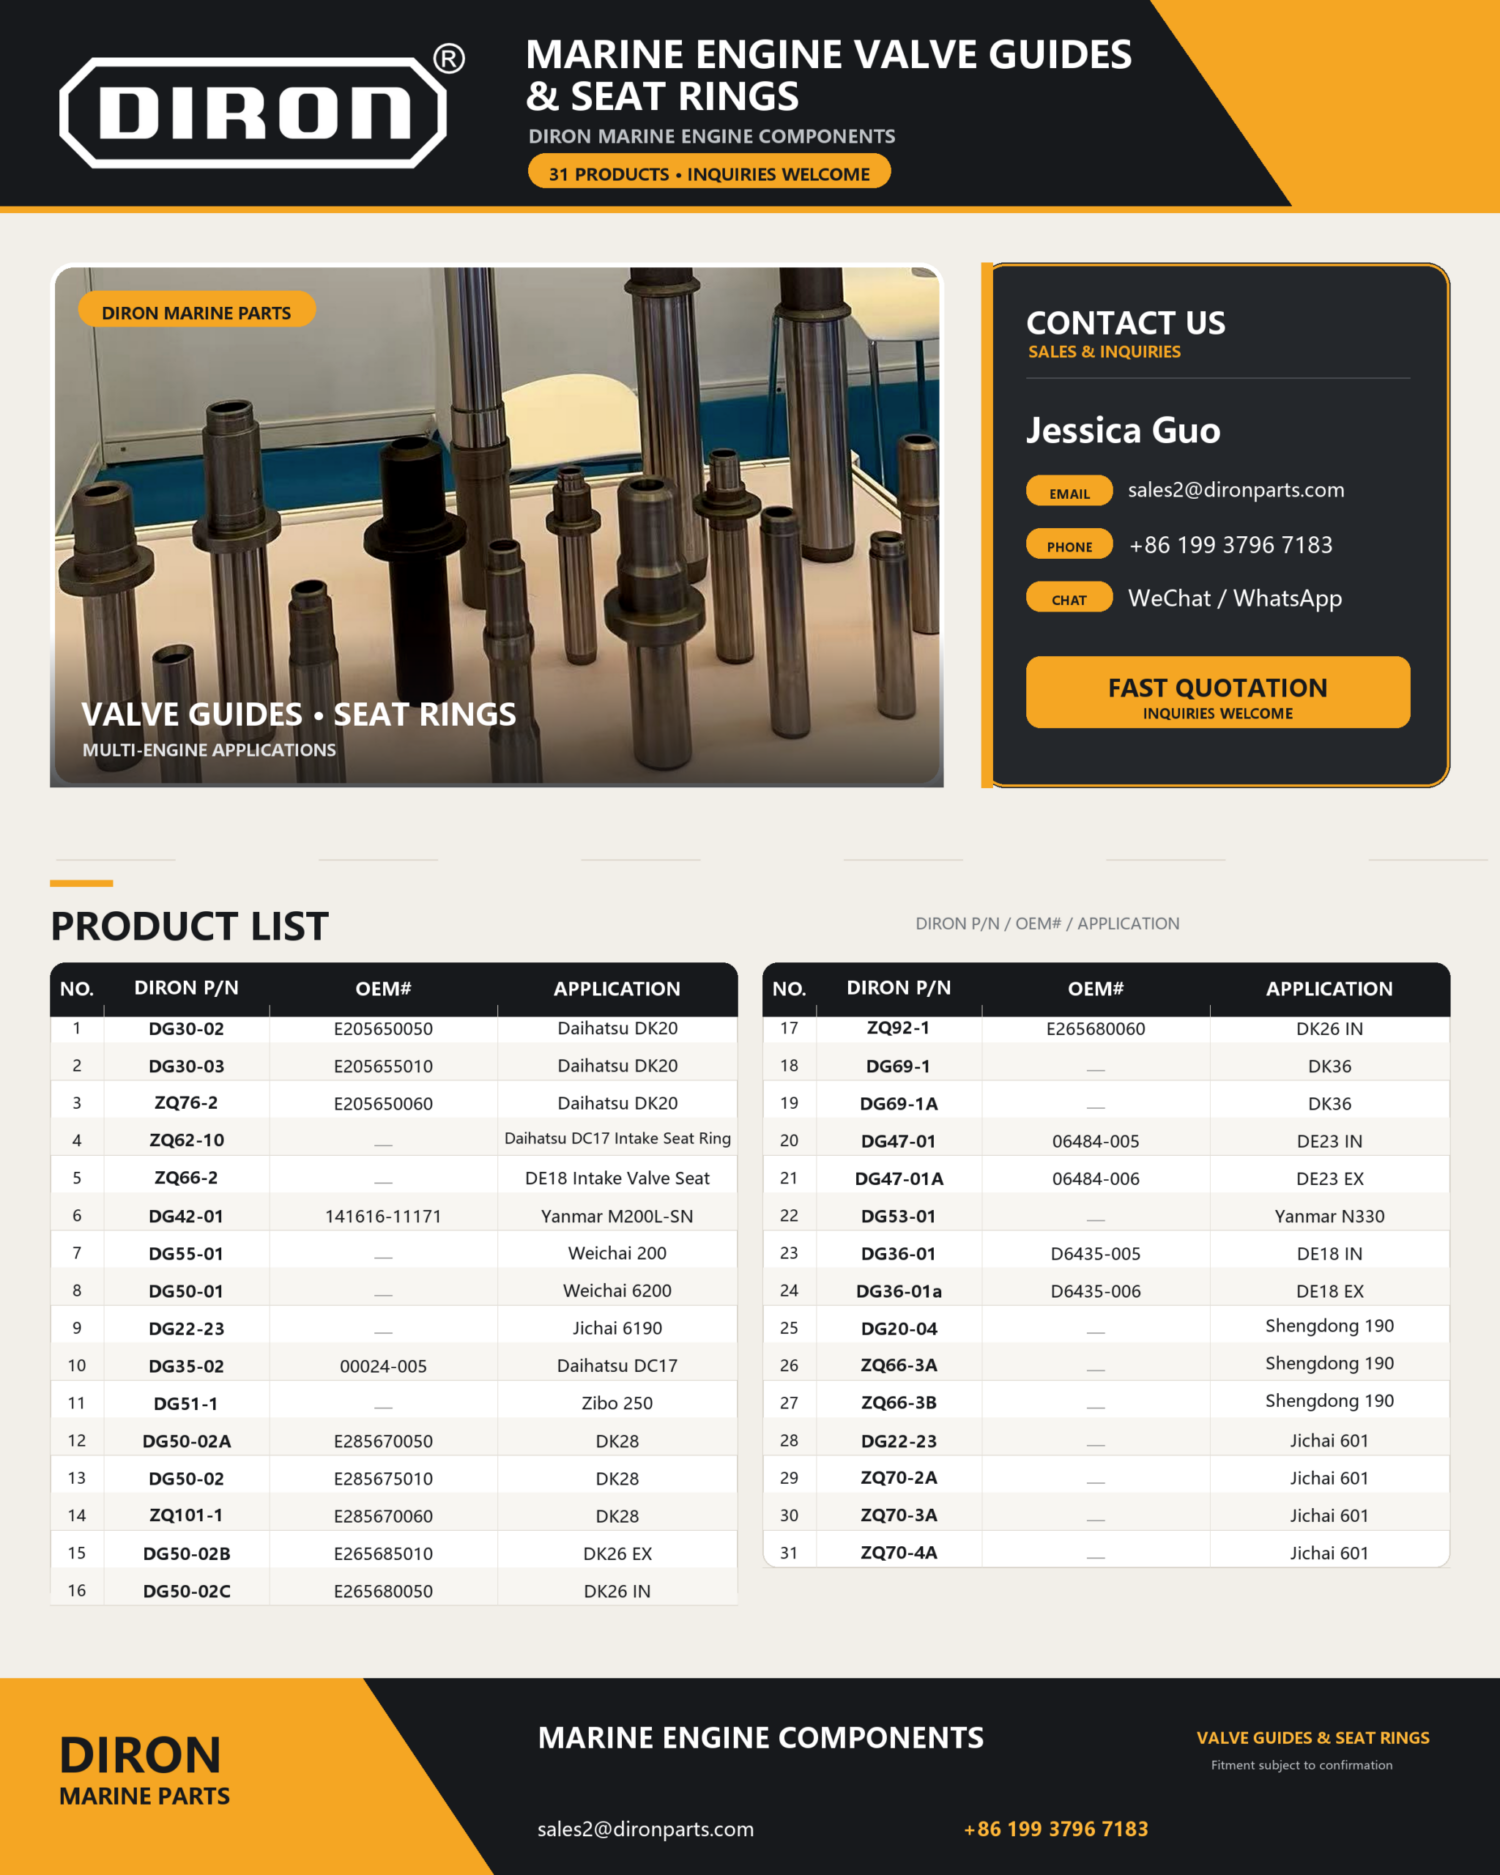This screenshot has width=1500, height=1875.
Task: Click the footer email sales2@dironparts.com
Action: pyautogui.click(x=646, y=1829)
